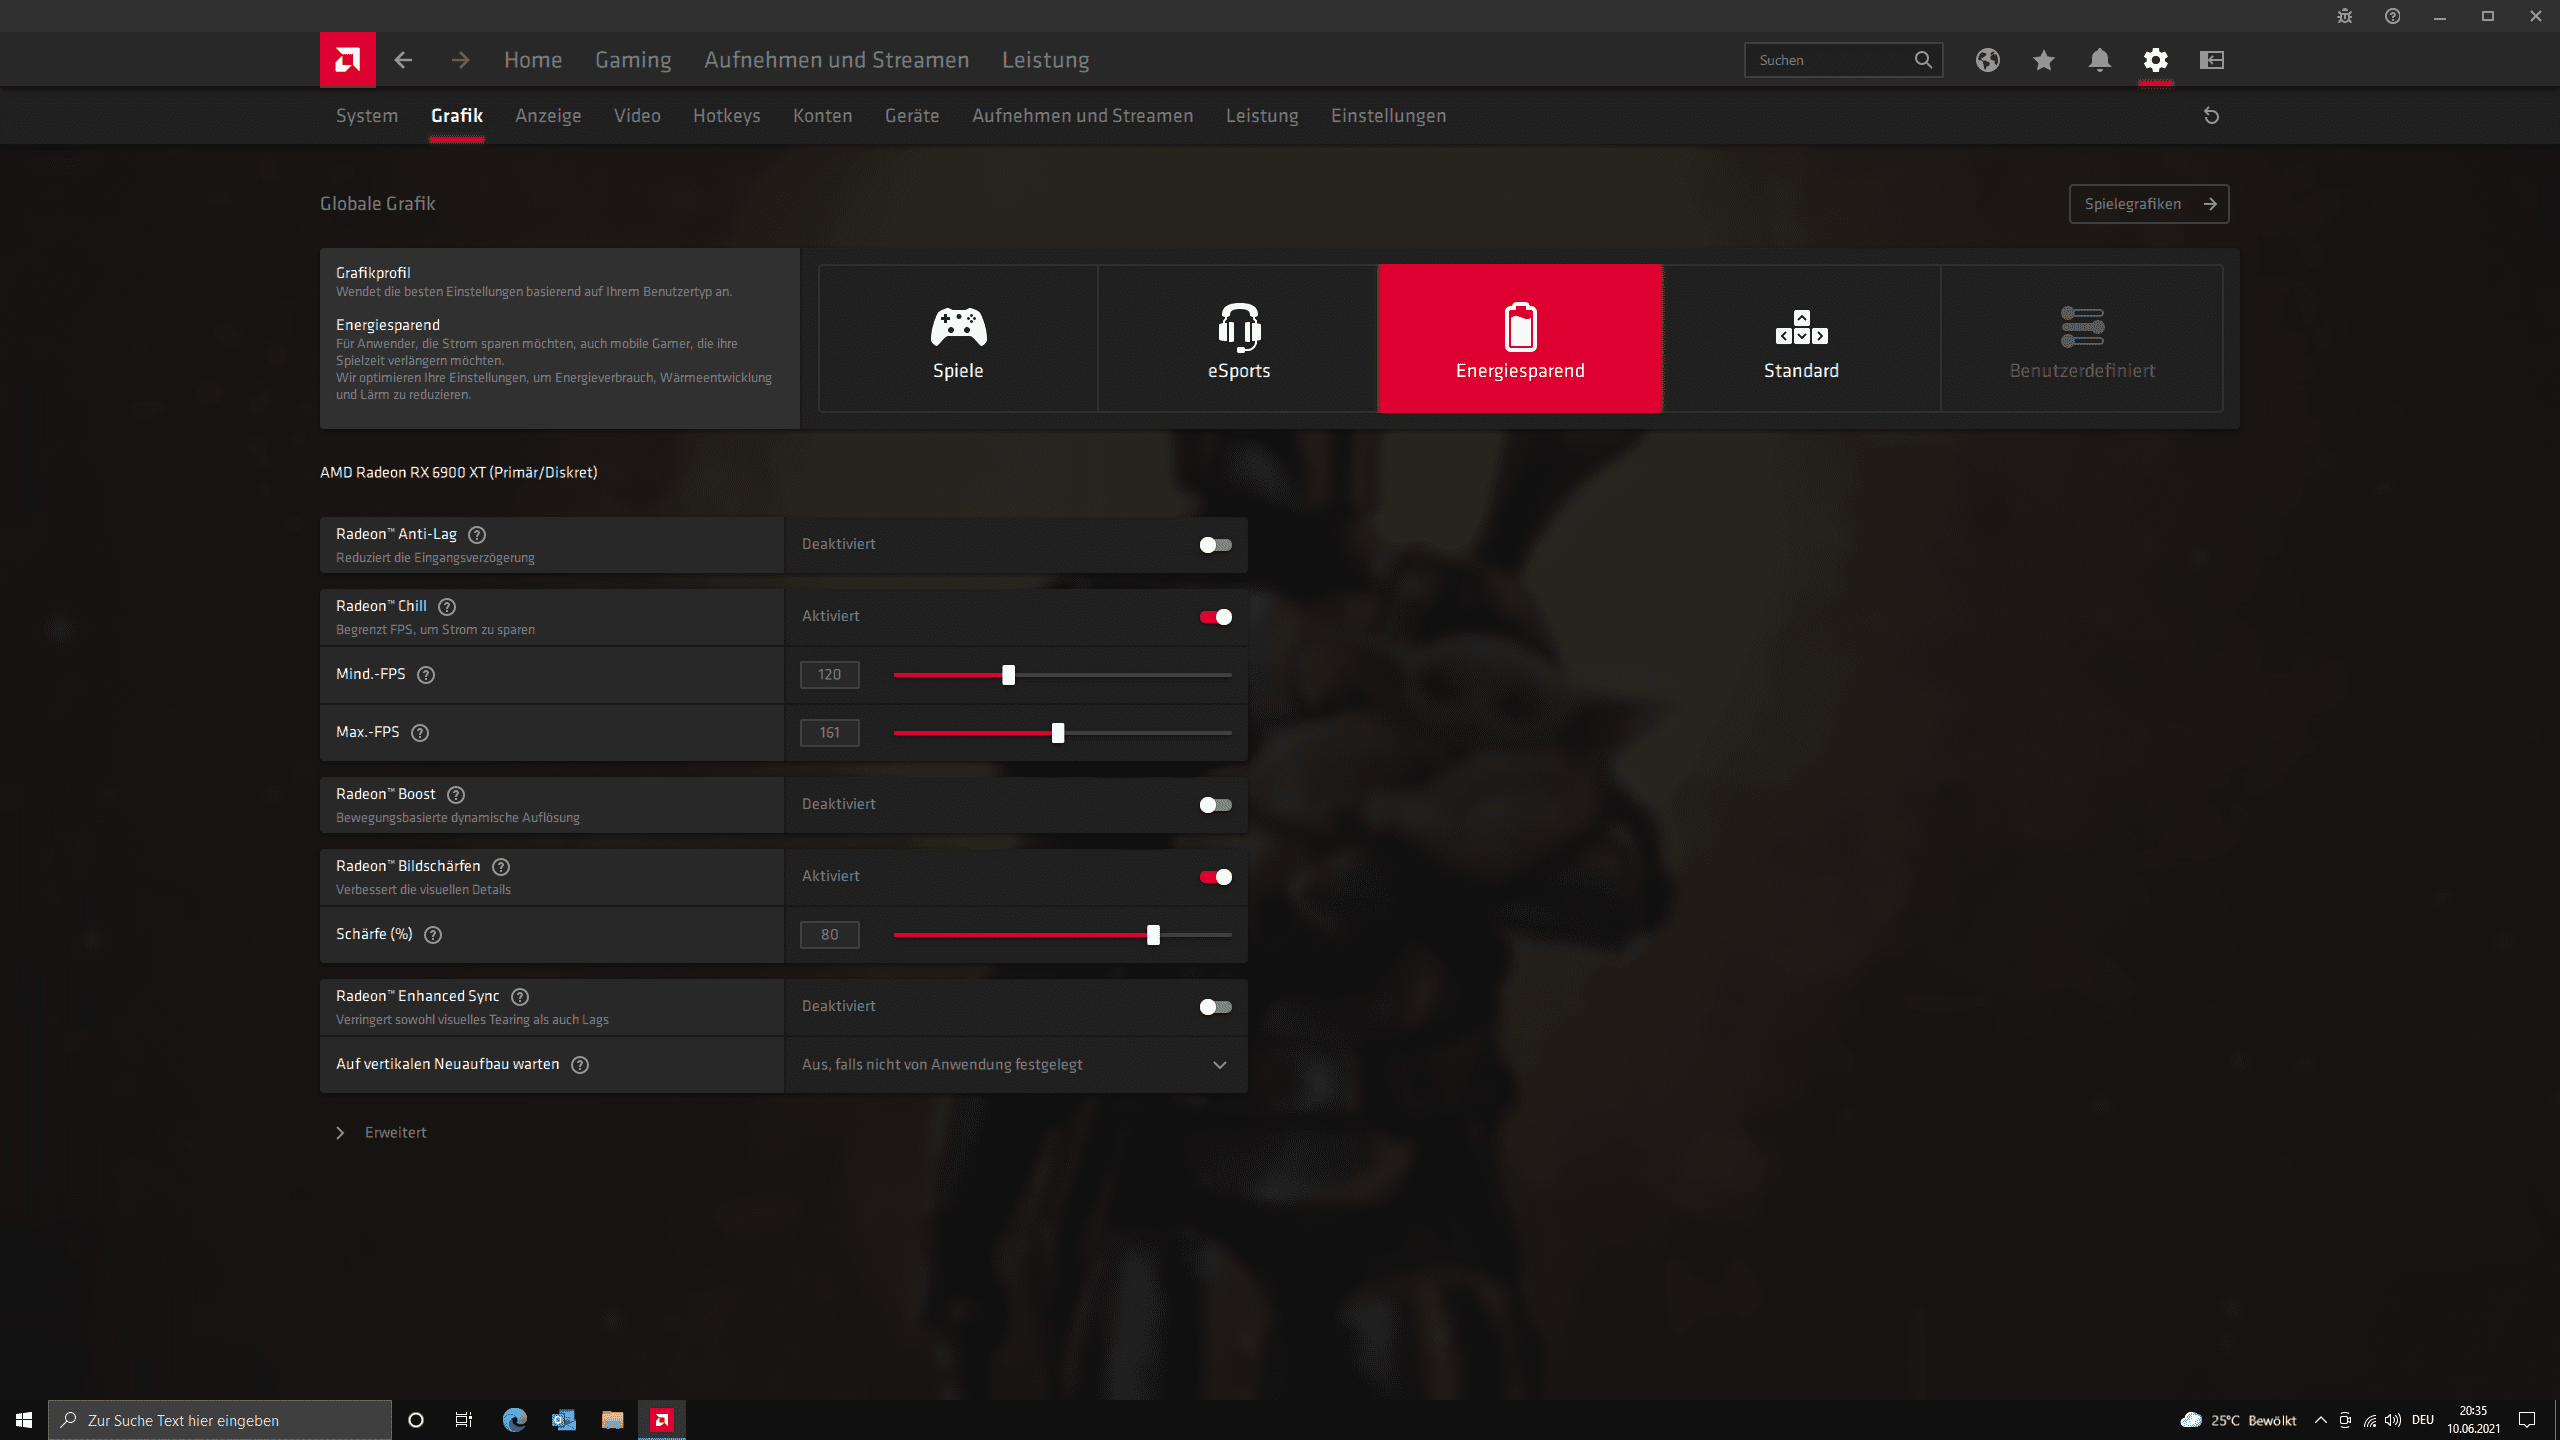
Task: Enable Radeon Anti-Lag toggle
Action: pos(1215,545)
